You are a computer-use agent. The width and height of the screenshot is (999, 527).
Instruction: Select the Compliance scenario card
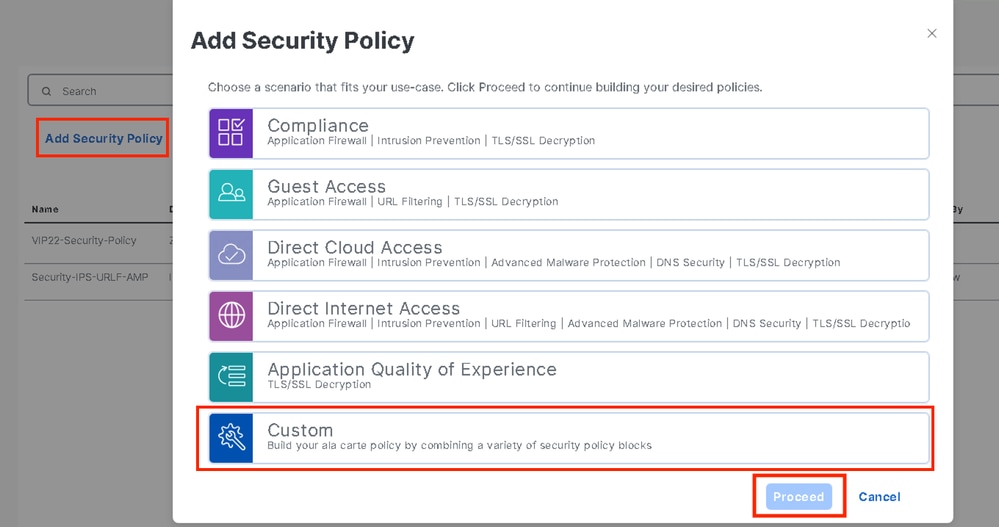pyautogui.click(x=569, y=133)
